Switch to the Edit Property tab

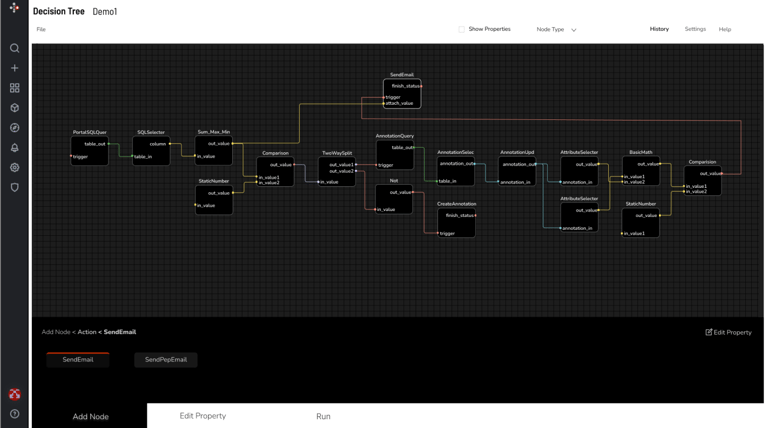203,416
